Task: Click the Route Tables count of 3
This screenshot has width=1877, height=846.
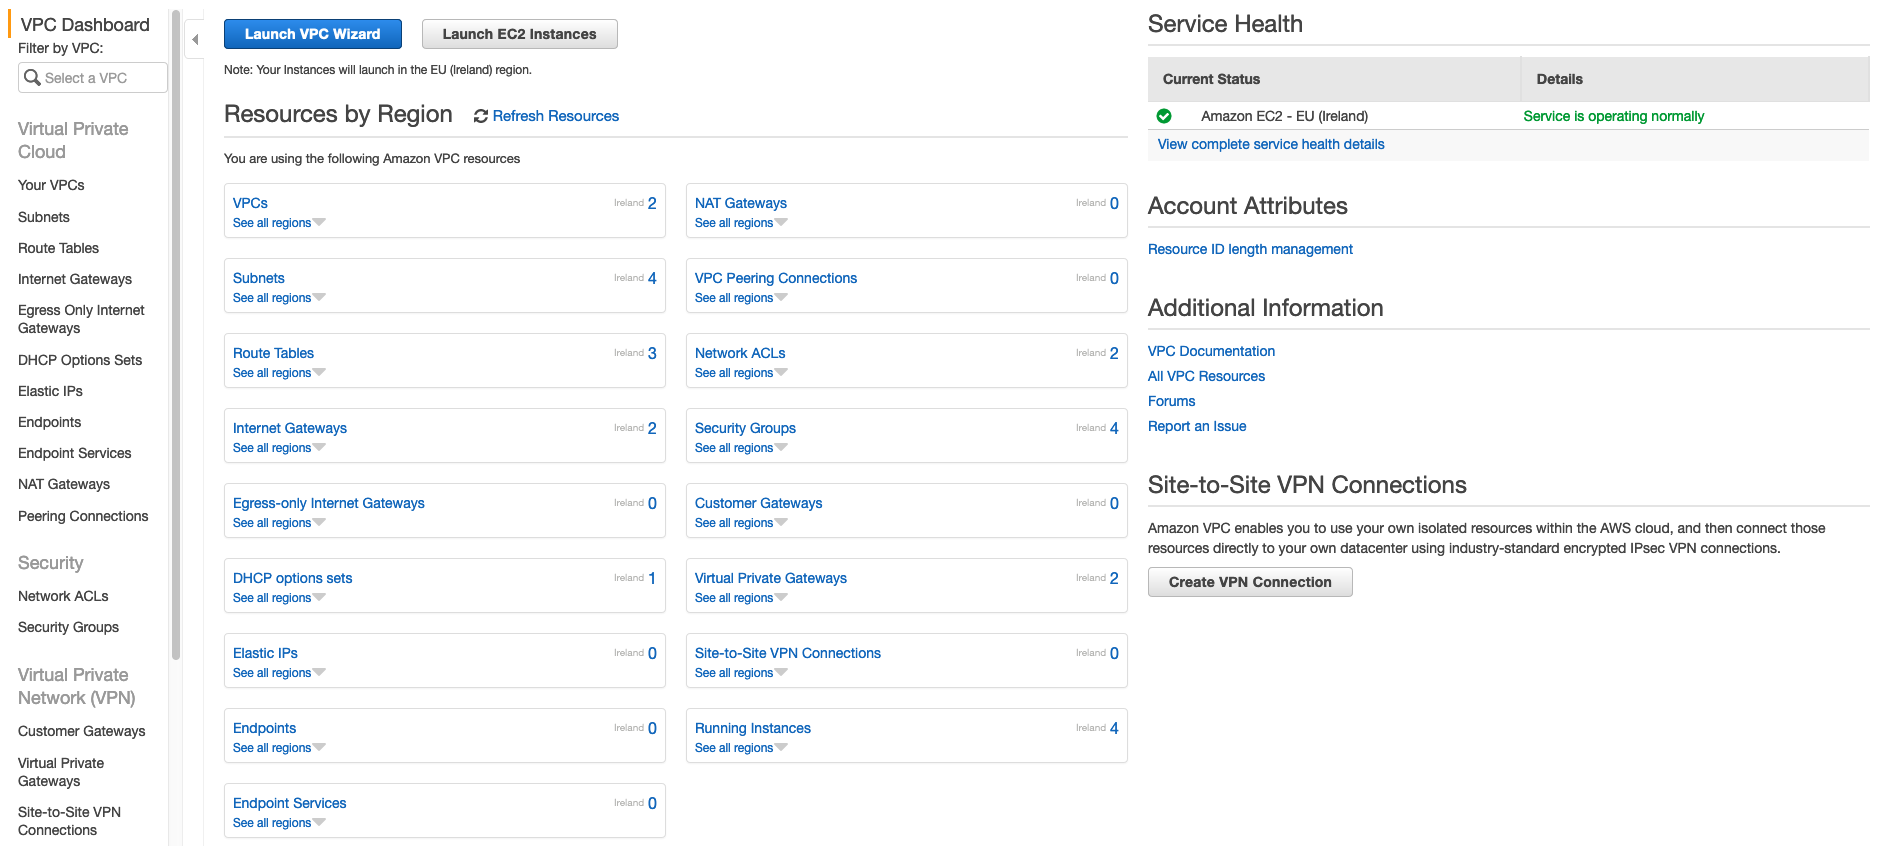Action: coord(652,353)
